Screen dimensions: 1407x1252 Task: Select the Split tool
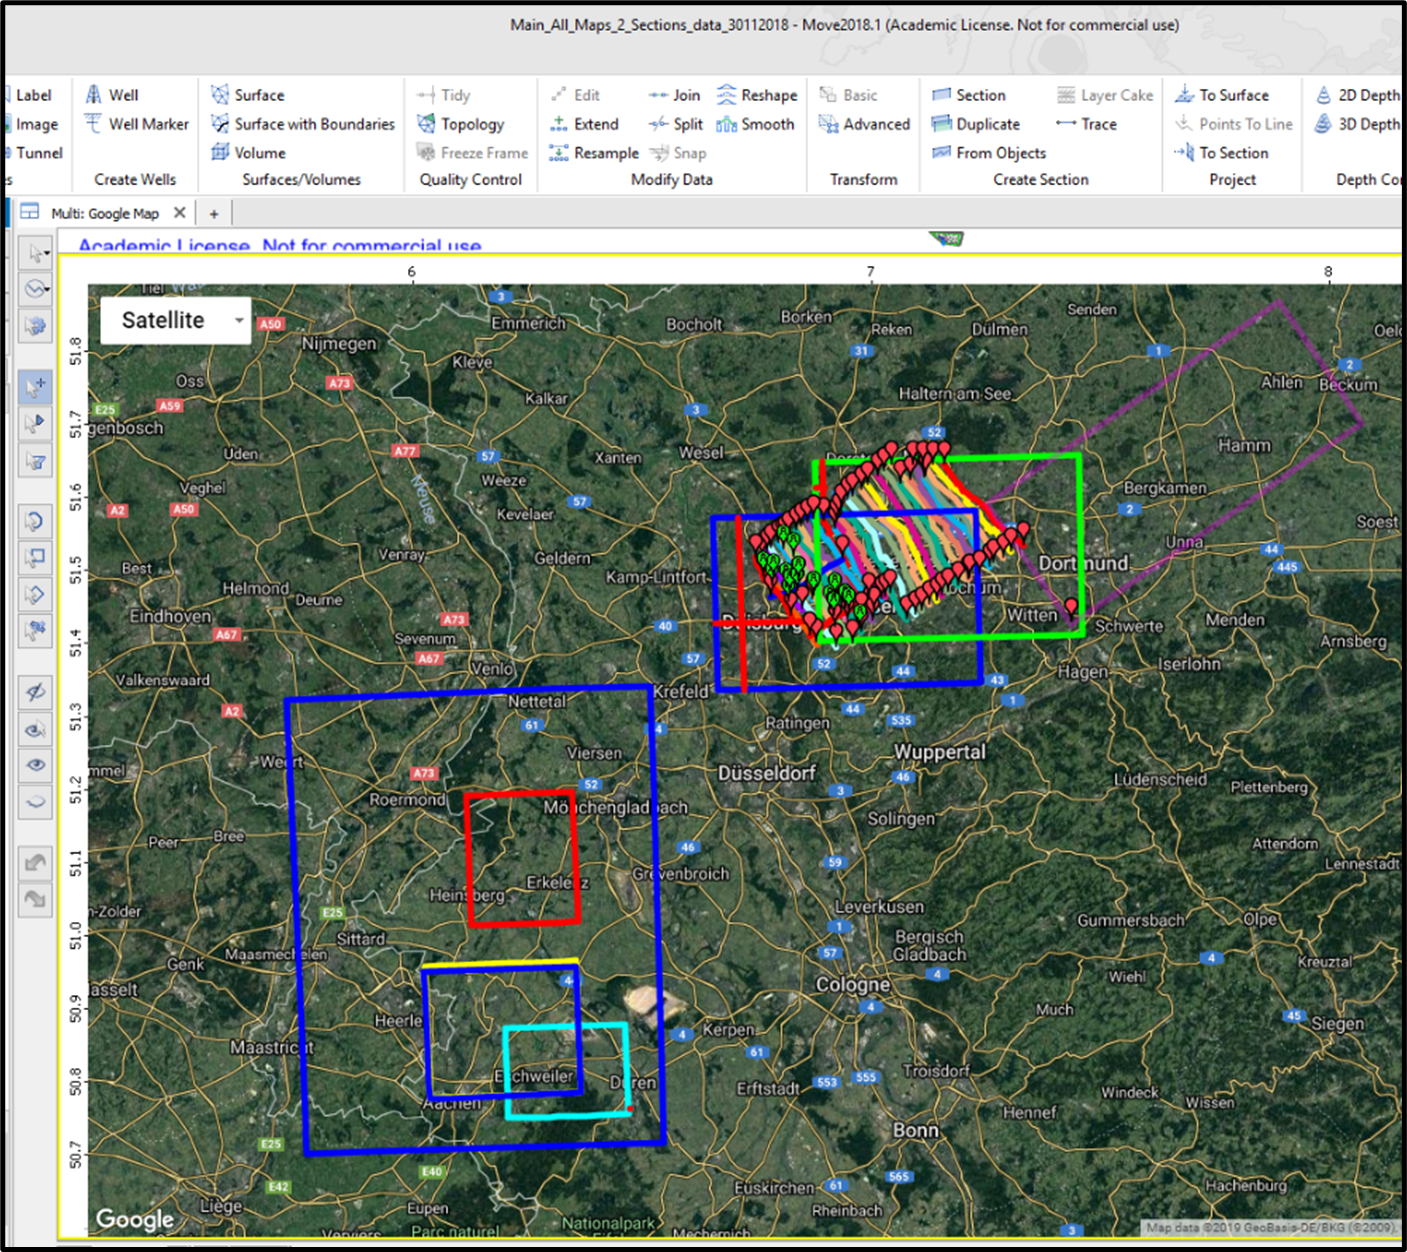(676, 124)
